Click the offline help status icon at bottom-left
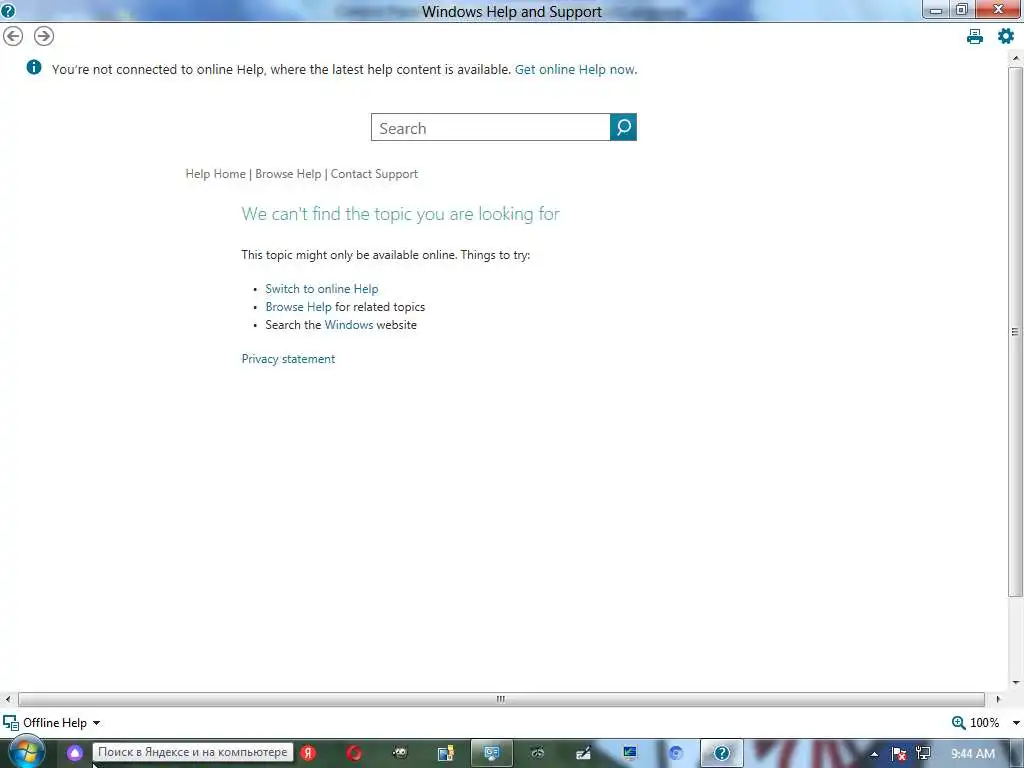 [10, 722]
